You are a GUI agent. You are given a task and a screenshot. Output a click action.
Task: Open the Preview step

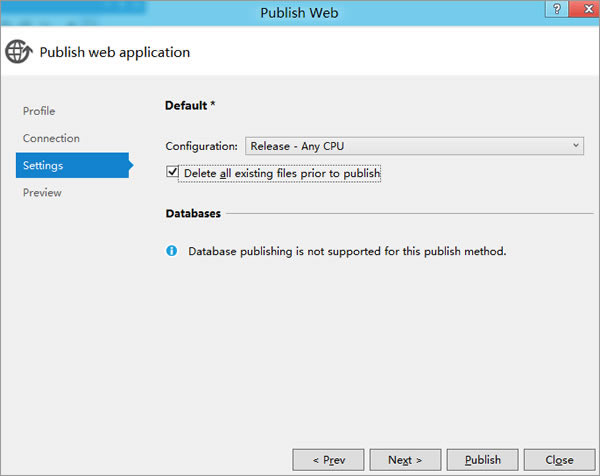tap(42, 192)
